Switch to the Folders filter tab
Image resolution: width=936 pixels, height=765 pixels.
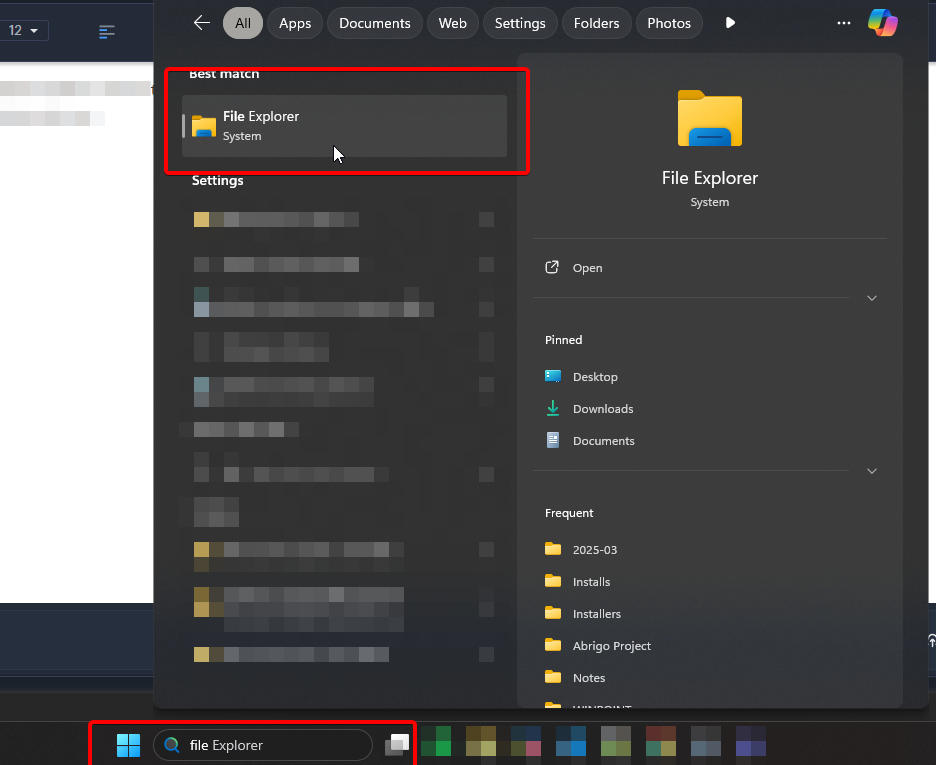tap(596, 23)
